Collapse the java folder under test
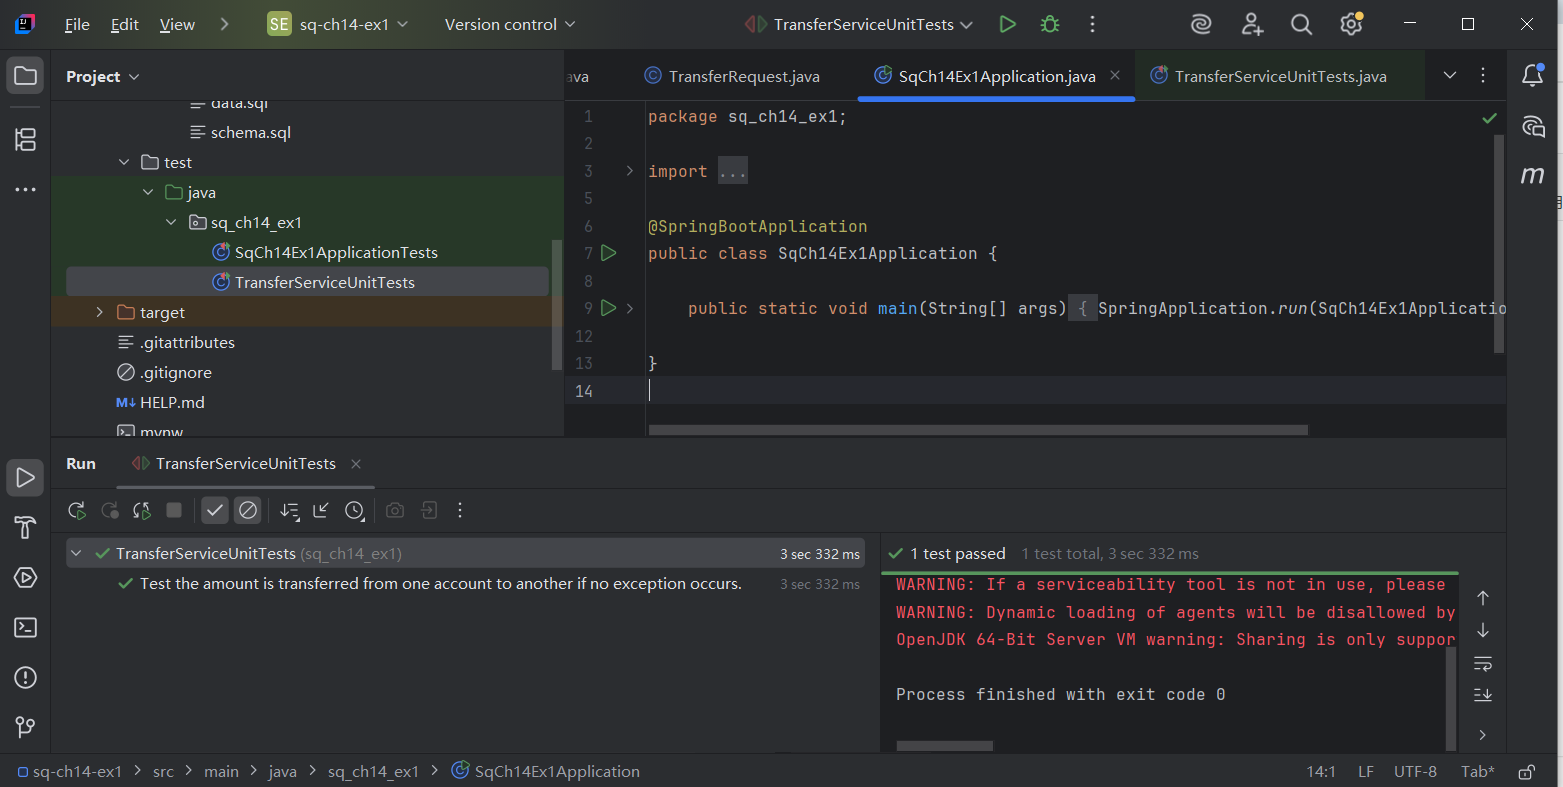The width and height of the screenshot is (1563, 787). pyautogui.click(x=148, y=192)
